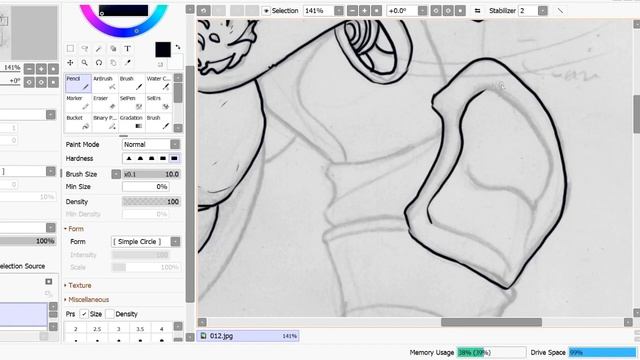640x360 pixels.
Task: Choose the Pencil brush
Action: pos(78,83)
